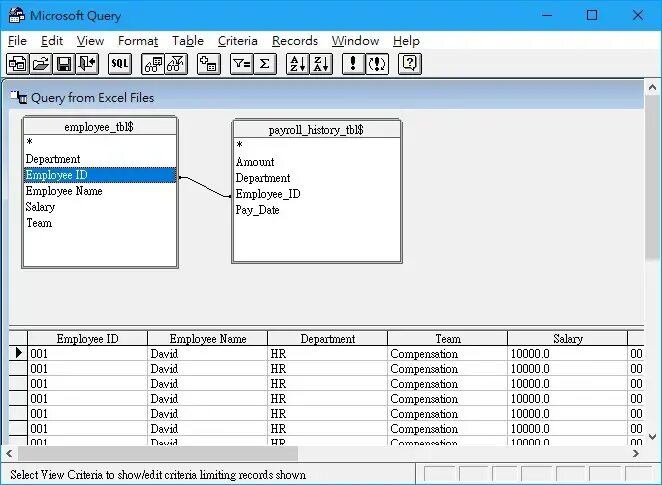Image resolution: width=662 pixels, height=485 pixels.
Task: Select Department field in payroll_history_tbl$
Action: [317, 178]
